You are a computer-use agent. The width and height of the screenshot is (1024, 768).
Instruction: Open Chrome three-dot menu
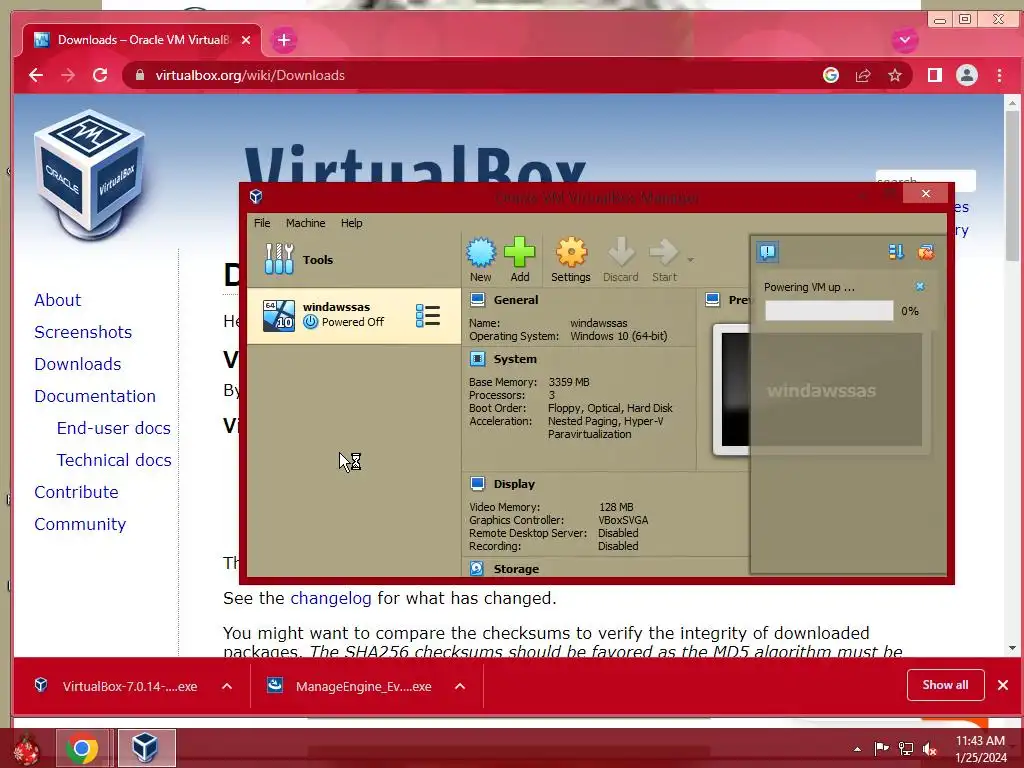pyautogui.click(x=999, y=75)
